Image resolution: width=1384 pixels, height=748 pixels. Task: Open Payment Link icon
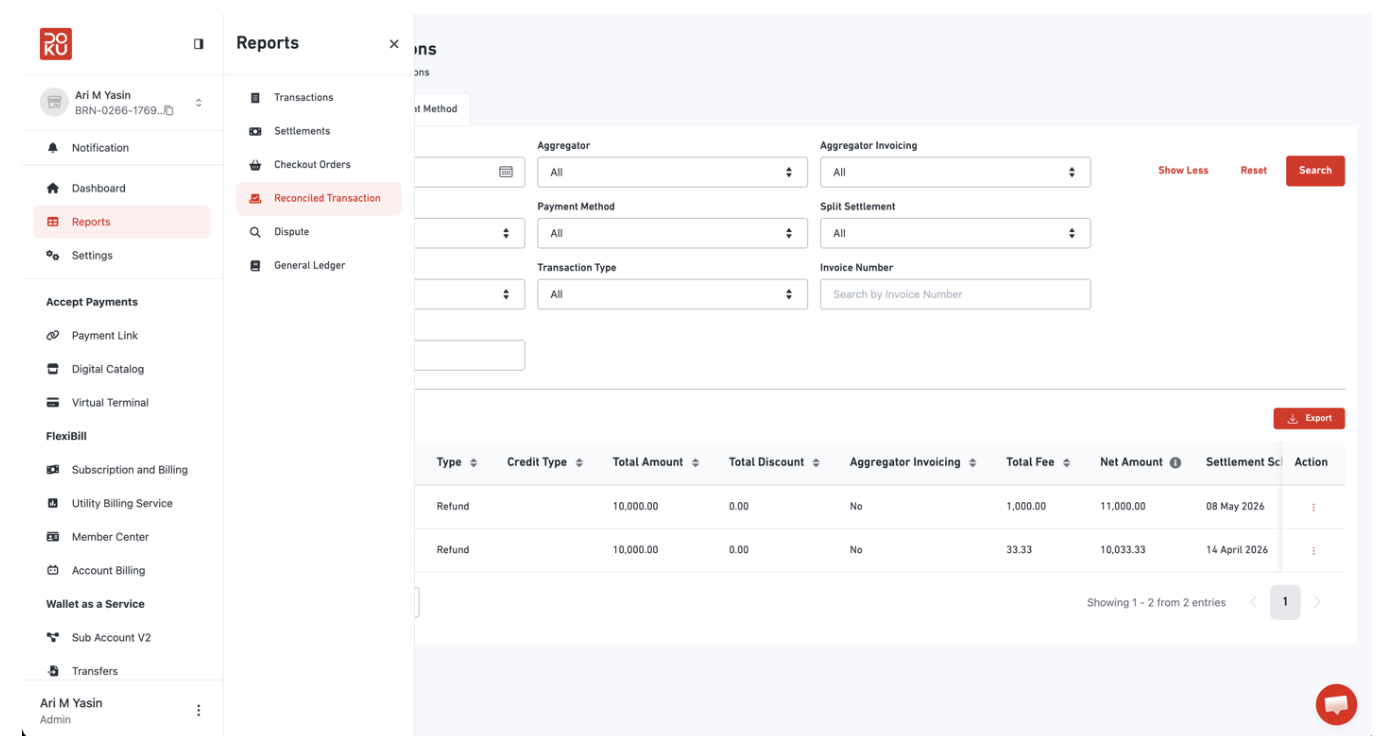(x=53, y=336)
